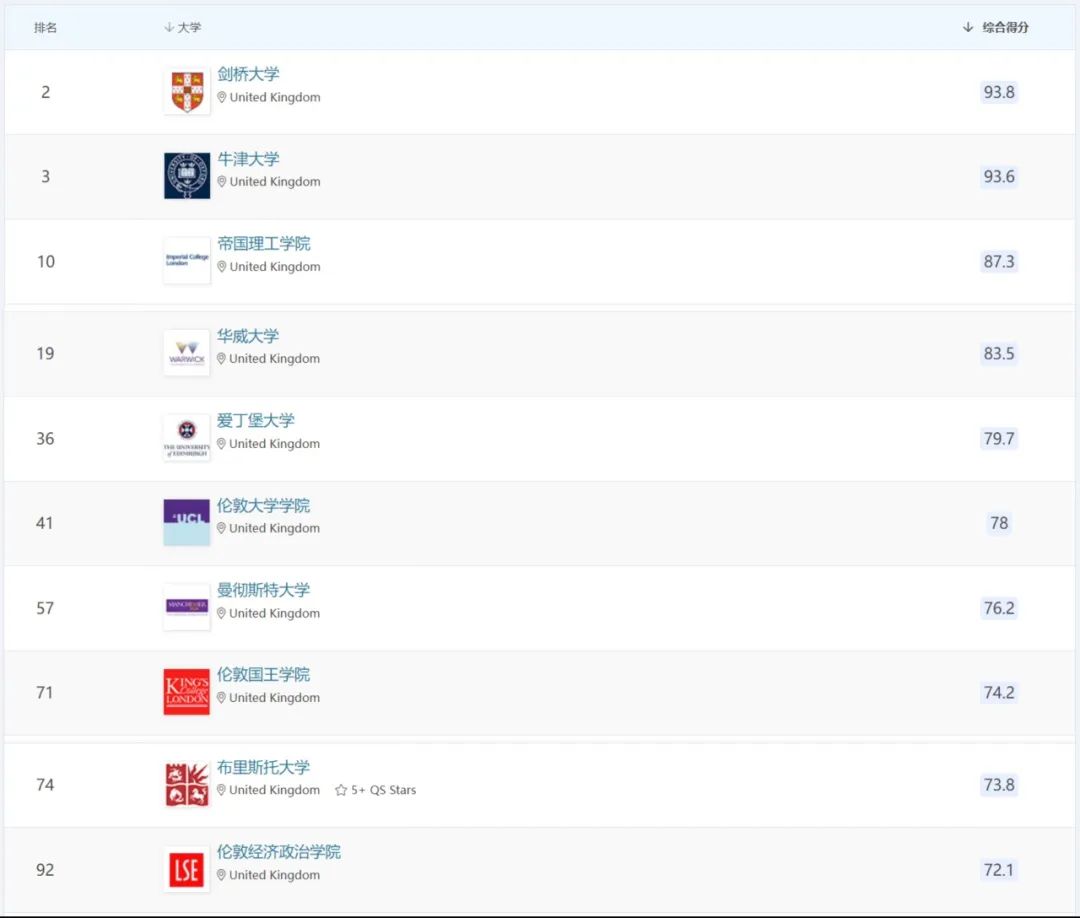This screenshot has width=1080, height=918.
Task: Click the LSE red logo
Action: tap(187, 870)
